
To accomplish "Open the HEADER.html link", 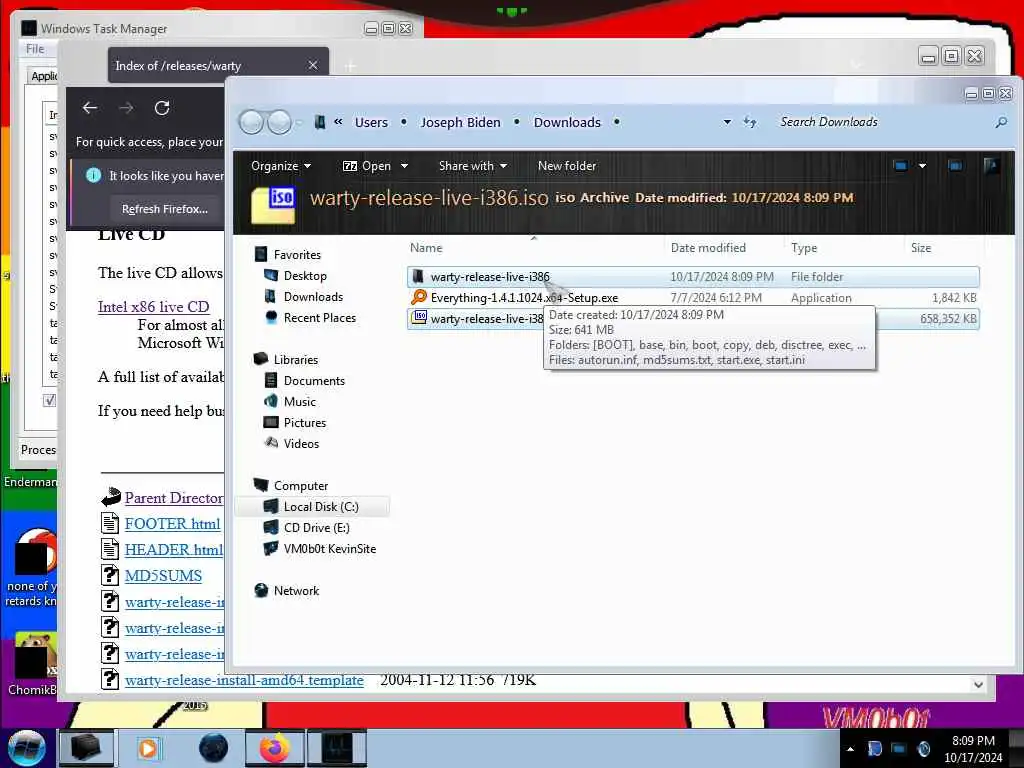I will 174,550.
